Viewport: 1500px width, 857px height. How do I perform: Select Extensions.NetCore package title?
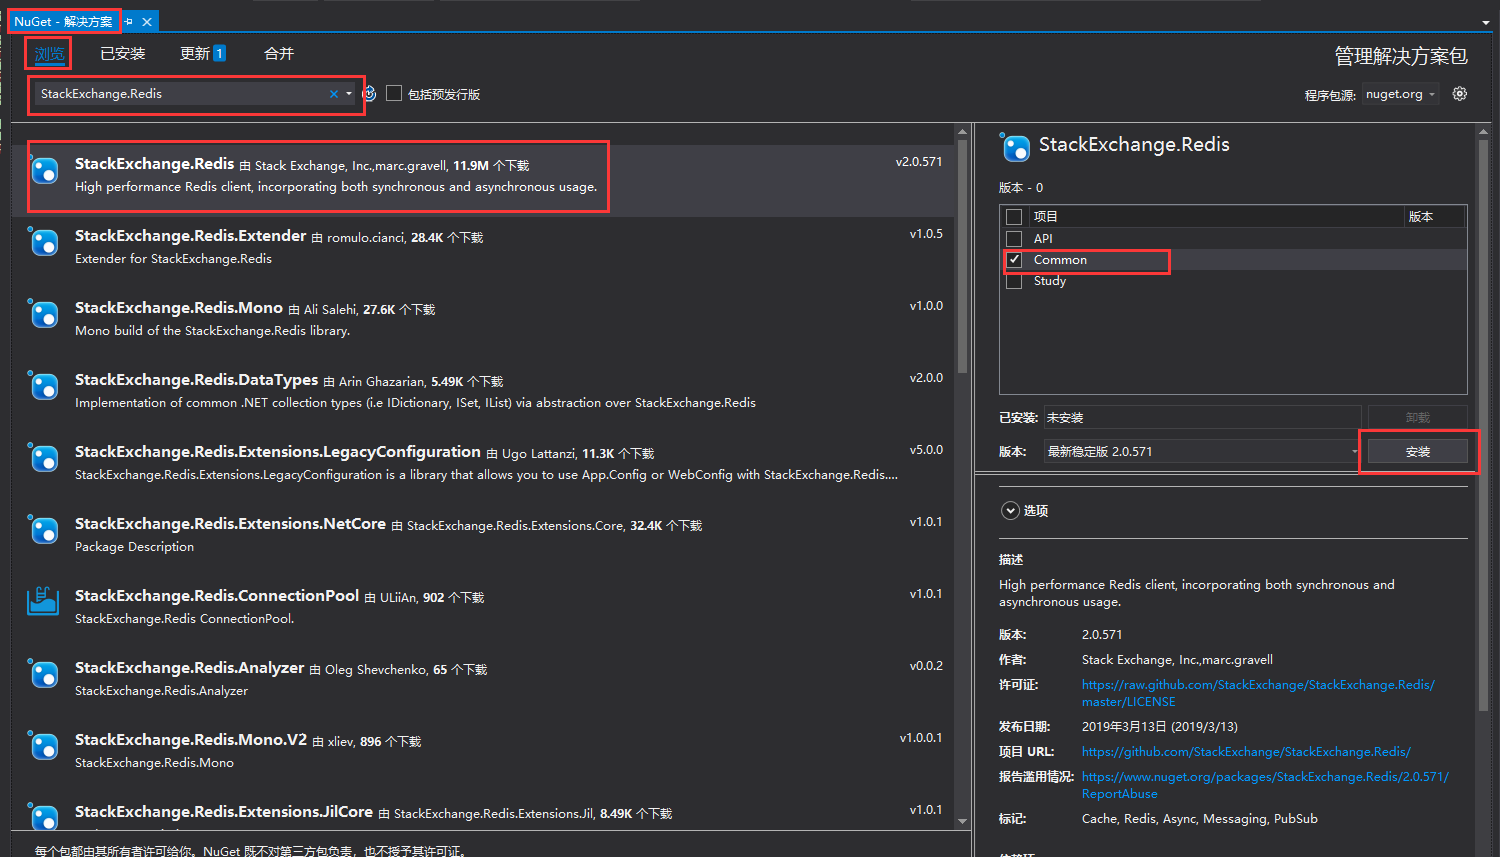[x=230, y=524]
